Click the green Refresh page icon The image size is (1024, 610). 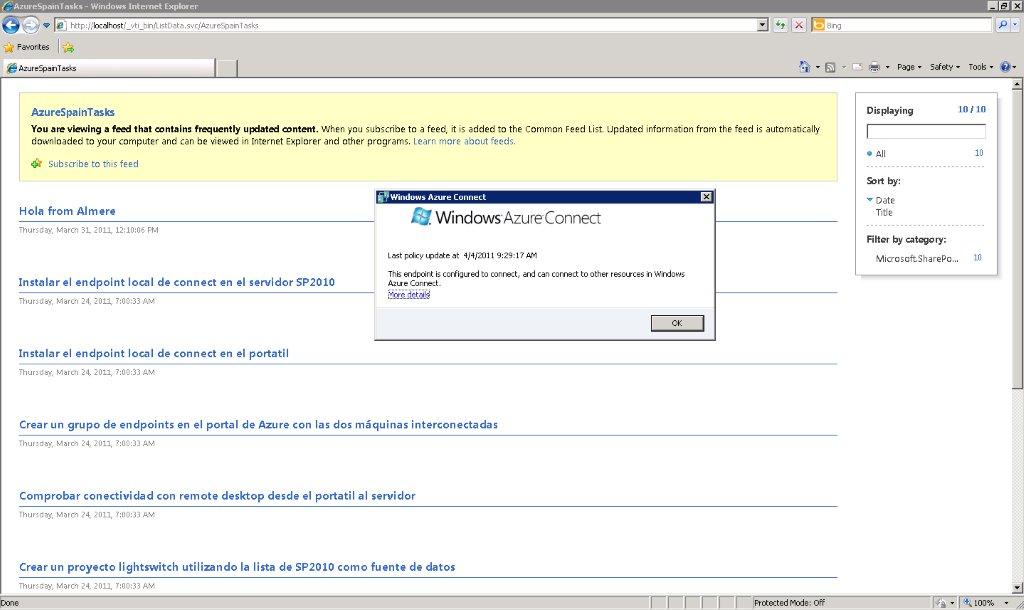[780, 25]
